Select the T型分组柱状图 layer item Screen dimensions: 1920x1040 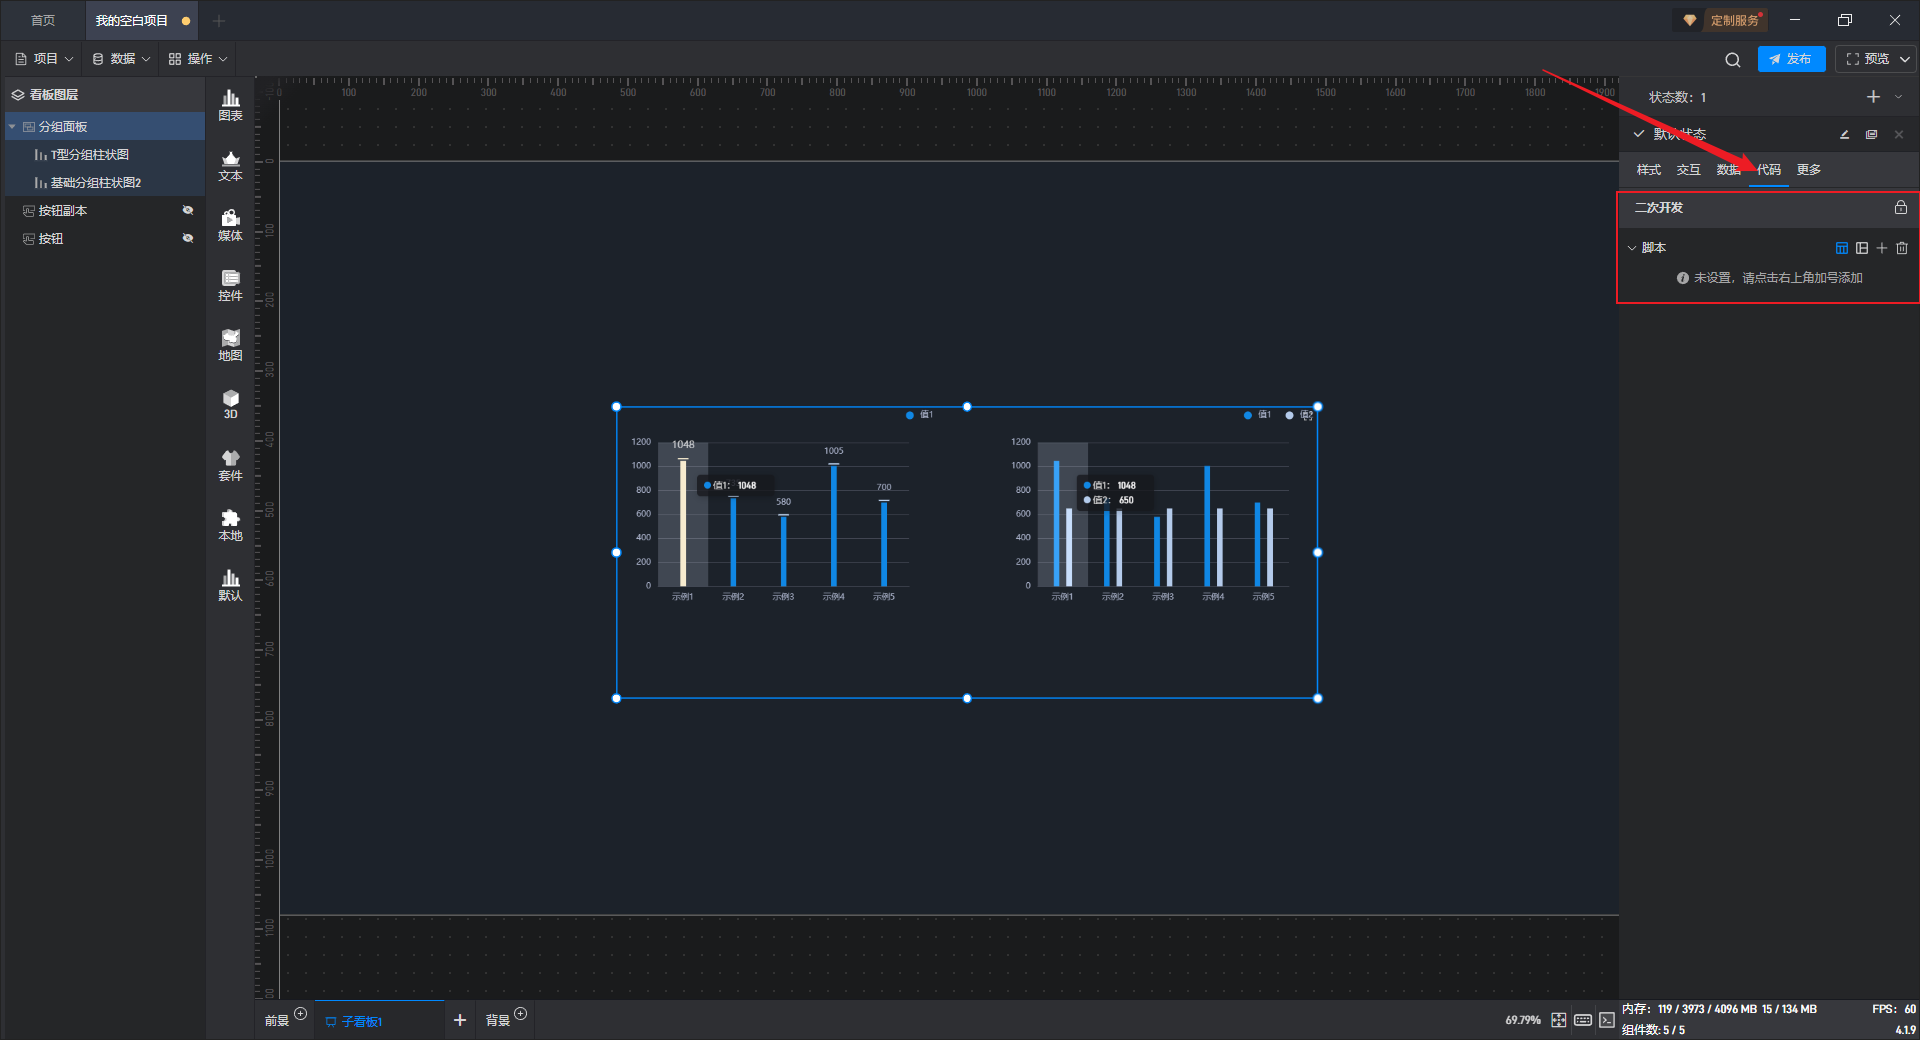point(90,155)
